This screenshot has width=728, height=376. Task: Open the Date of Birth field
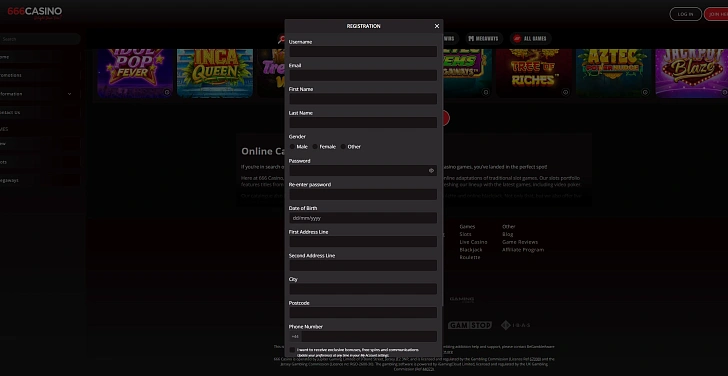click(363, 218)
